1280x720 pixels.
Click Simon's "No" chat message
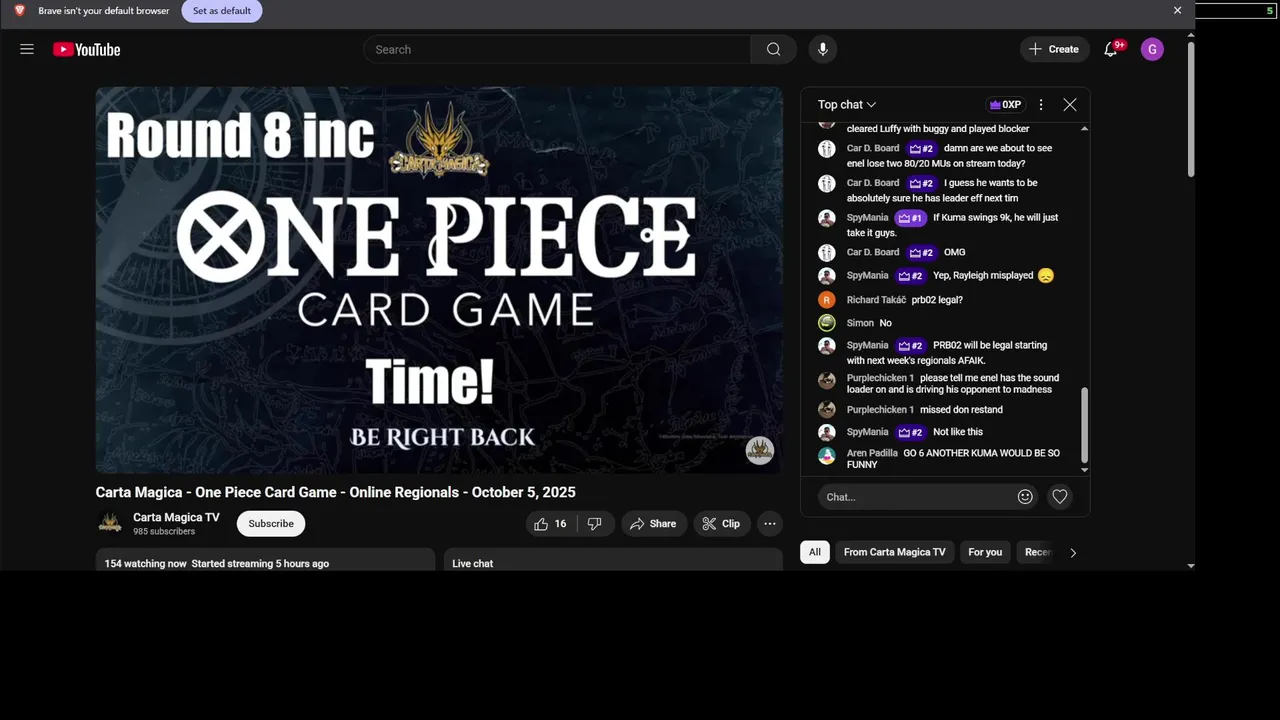click(885, 323)
